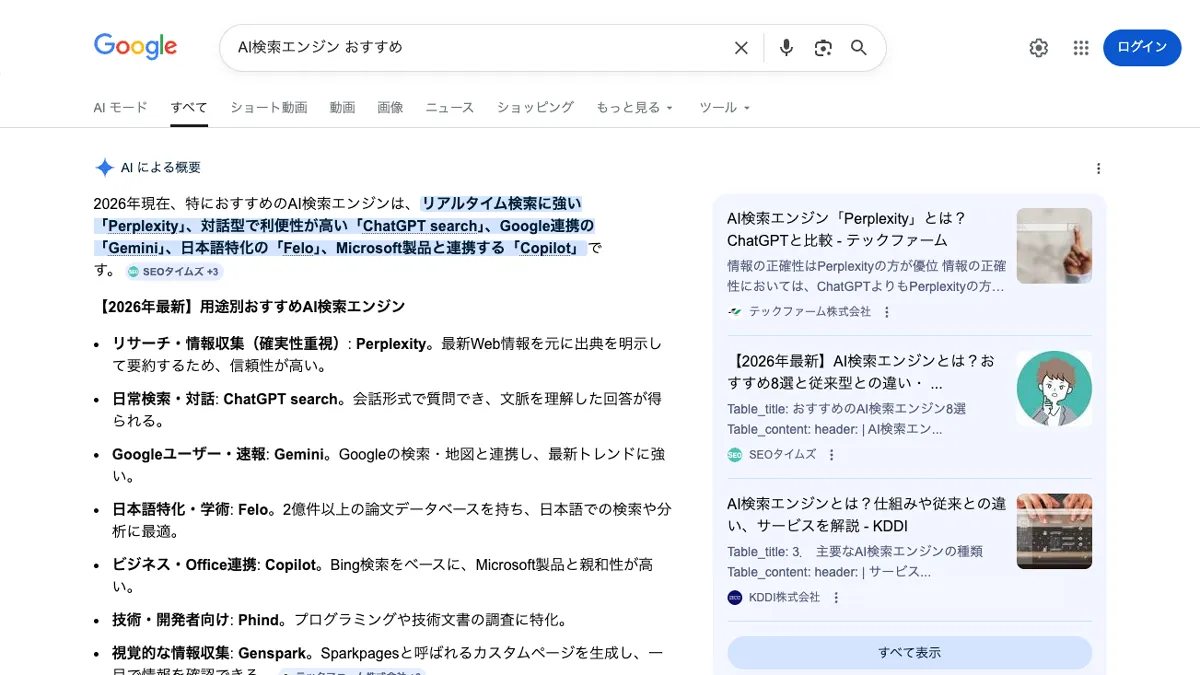The height and width of the screenshot is (675, 1200).
Task: Expand the ツール dropdown
Action: tap(724, 108)
